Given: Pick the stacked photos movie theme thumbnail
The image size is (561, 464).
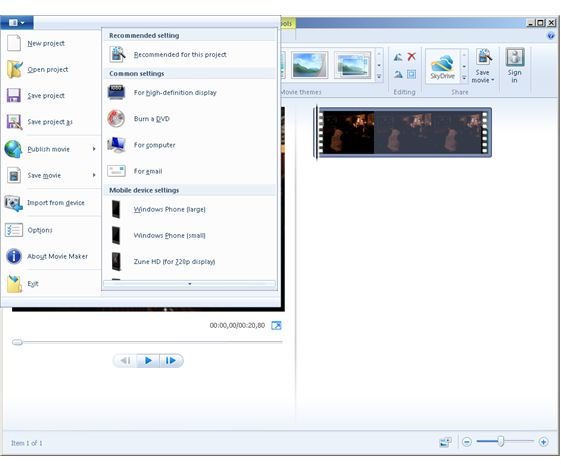Looking at the screenshot, I should [352, 65].
